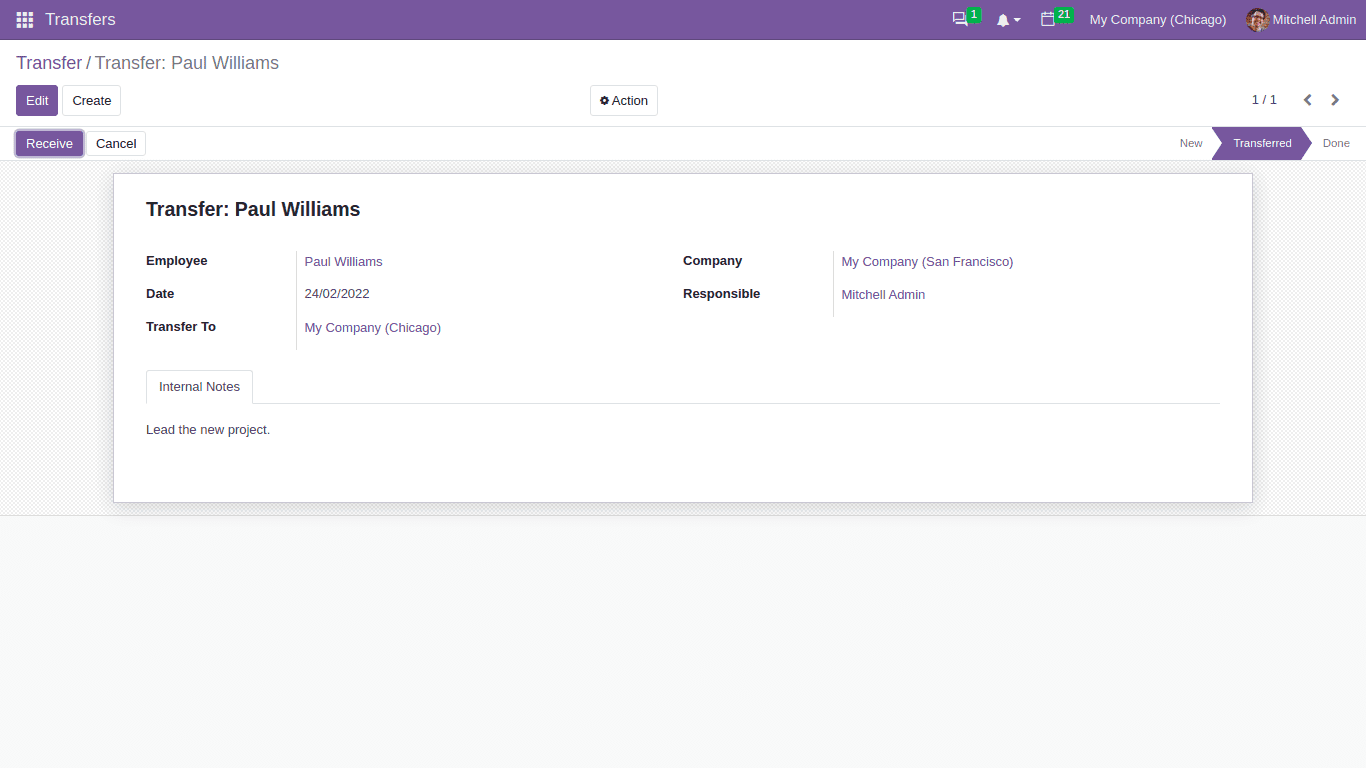Screen dimensions: 1366x768
Task: Open the Paul Williams employee link
Action: tap(343, 261)
